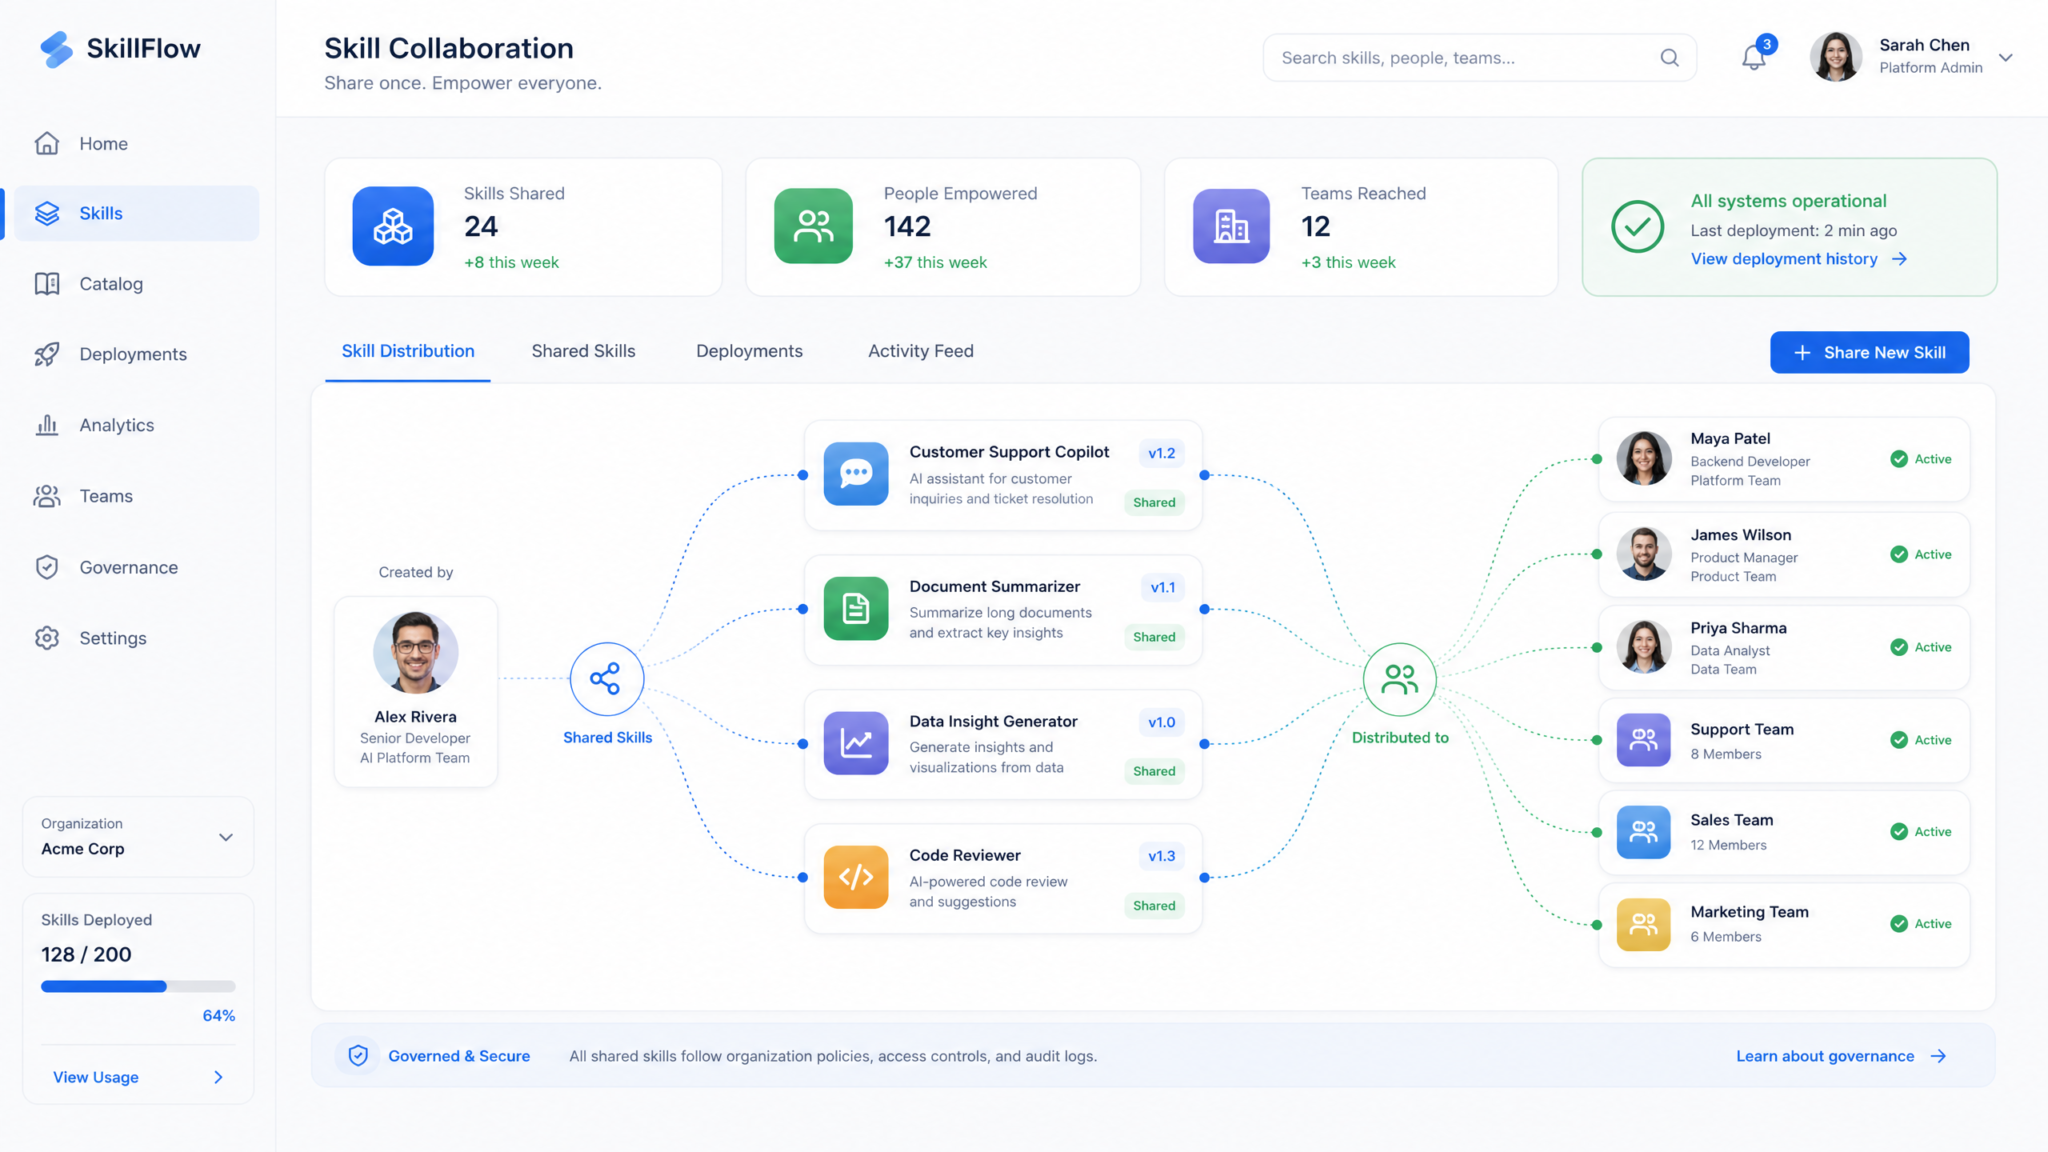Click Sarah Chen's profile avatar
Screen dimensions: 2048x1152
[x=1836, y=57]
